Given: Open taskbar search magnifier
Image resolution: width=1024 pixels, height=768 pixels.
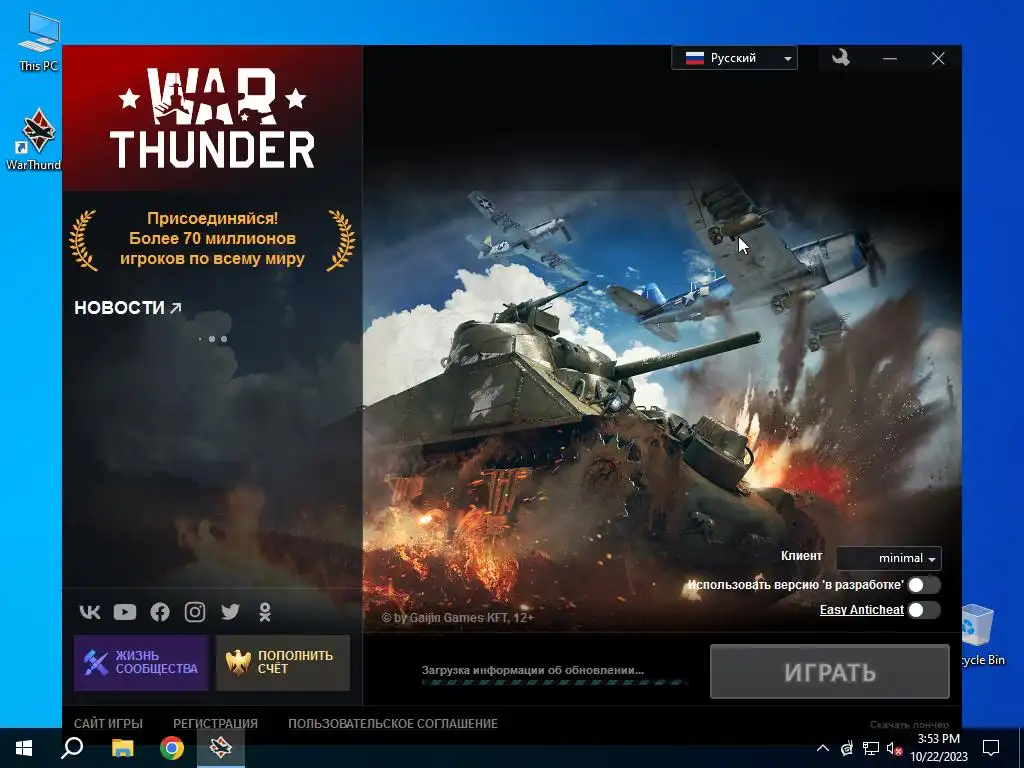Looking at the screenshot, I should [72, 748].
